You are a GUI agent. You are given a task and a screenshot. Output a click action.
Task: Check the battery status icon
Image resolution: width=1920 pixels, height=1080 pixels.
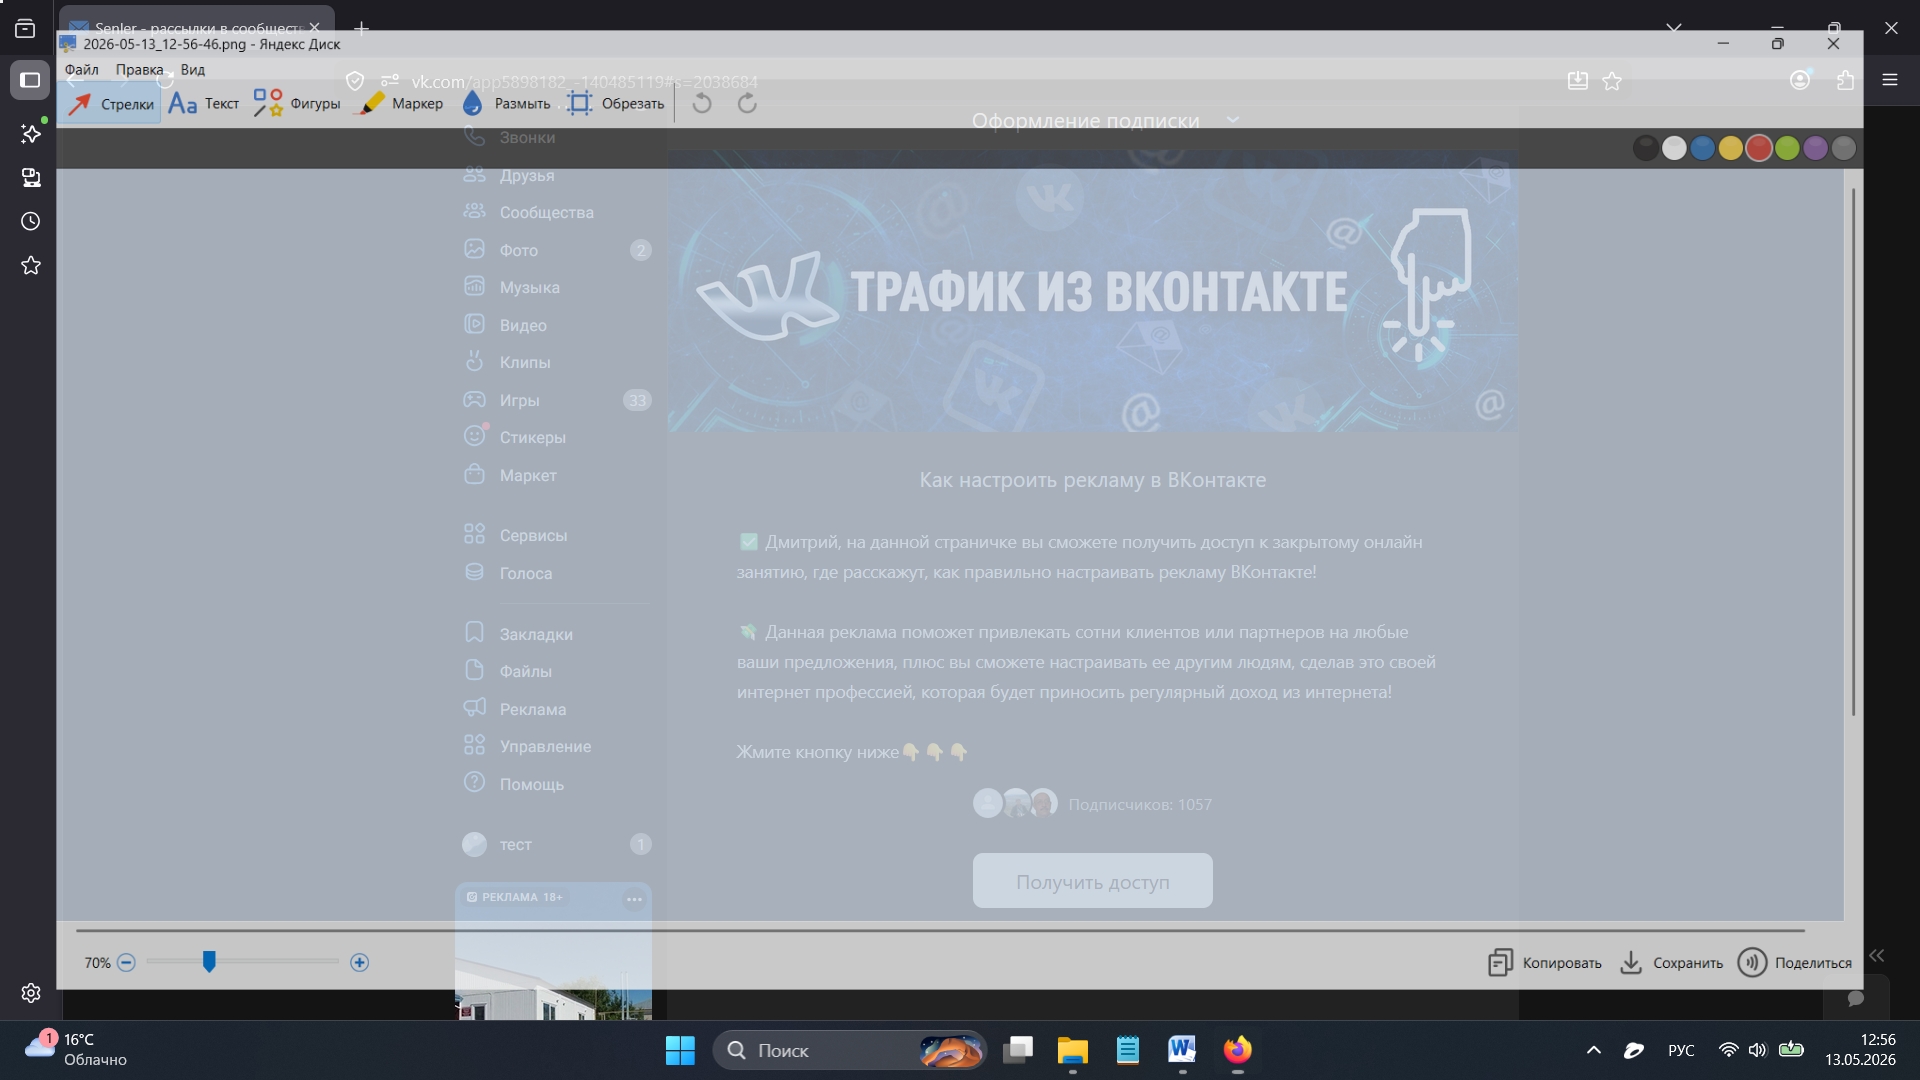point(1791,1050)
